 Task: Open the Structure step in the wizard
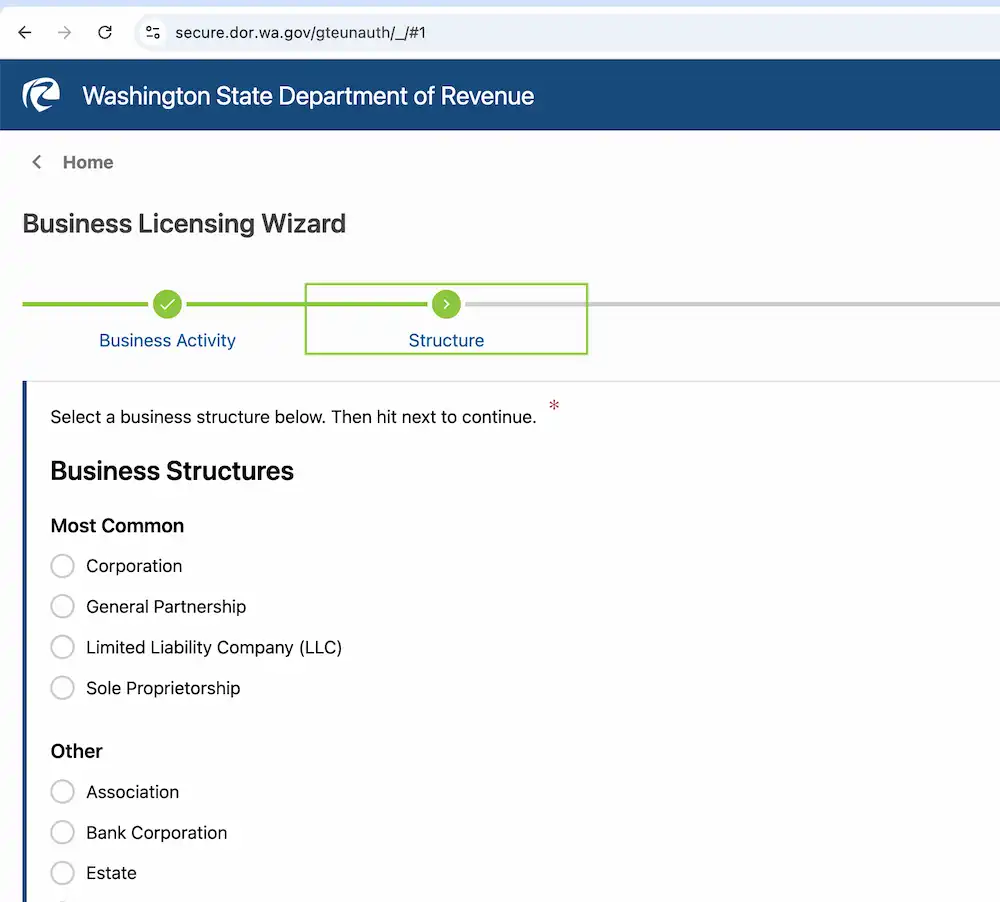446,340
